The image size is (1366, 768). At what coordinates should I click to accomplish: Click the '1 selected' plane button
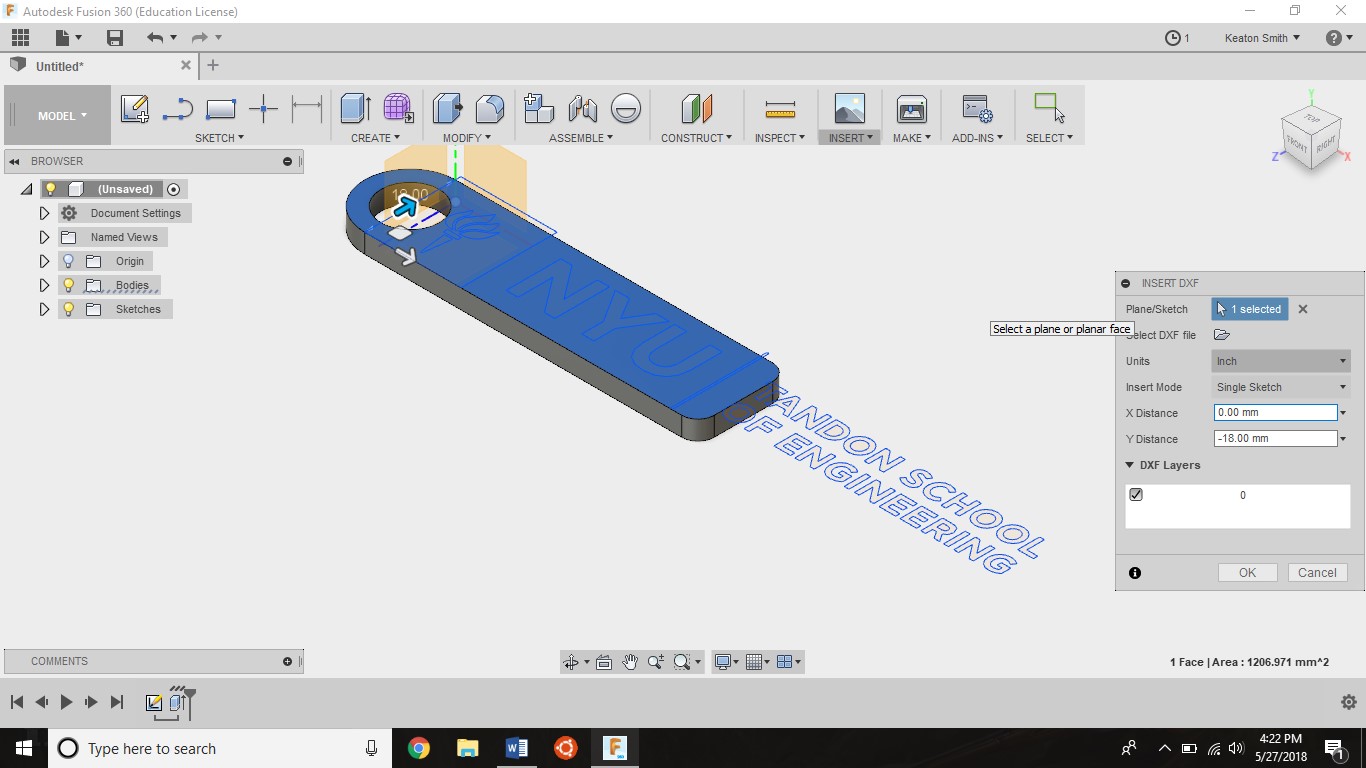pyautogui.click(x=1250, y=309)
